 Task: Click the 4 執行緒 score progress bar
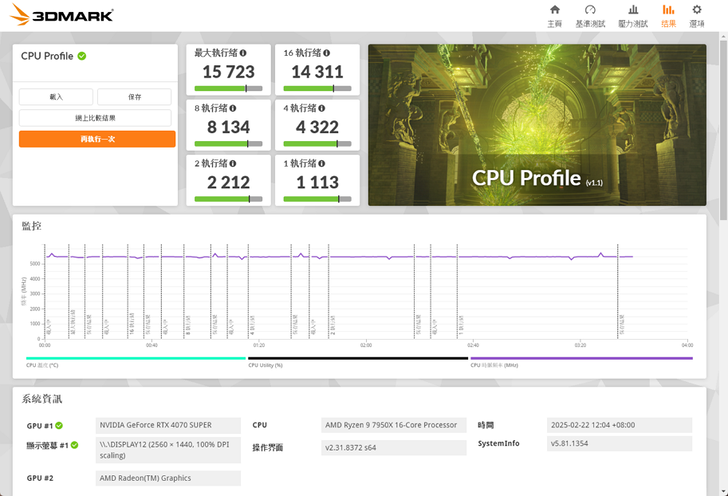point(317,144)
